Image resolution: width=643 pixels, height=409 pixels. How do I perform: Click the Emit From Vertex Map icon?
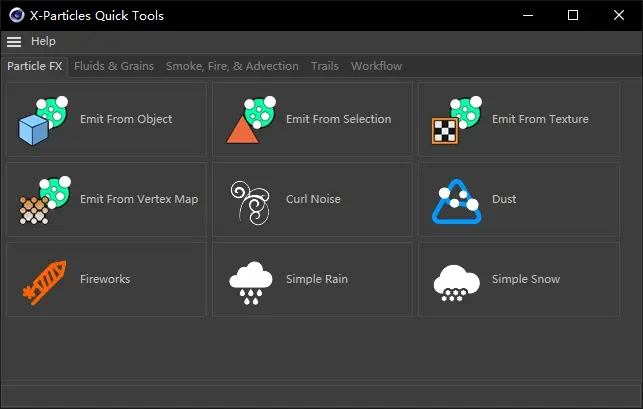43,200
